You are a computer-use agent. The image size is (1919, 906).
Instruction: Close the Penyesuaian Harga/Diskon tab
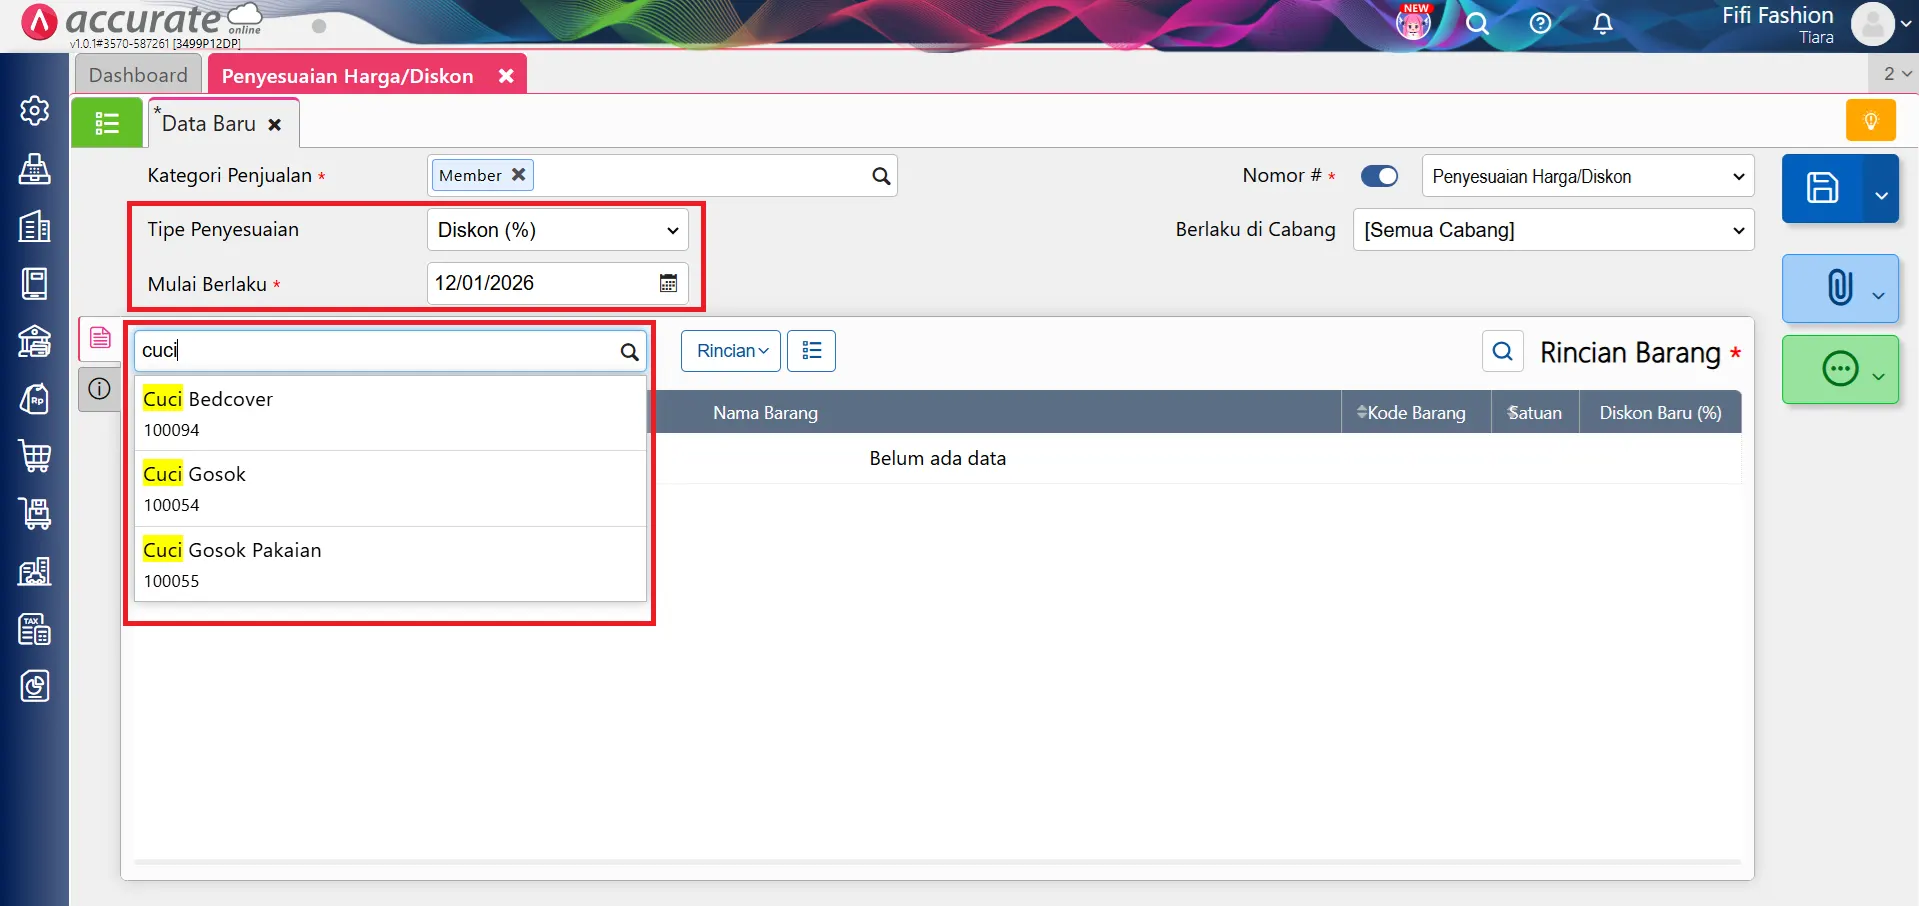[506, 76]
